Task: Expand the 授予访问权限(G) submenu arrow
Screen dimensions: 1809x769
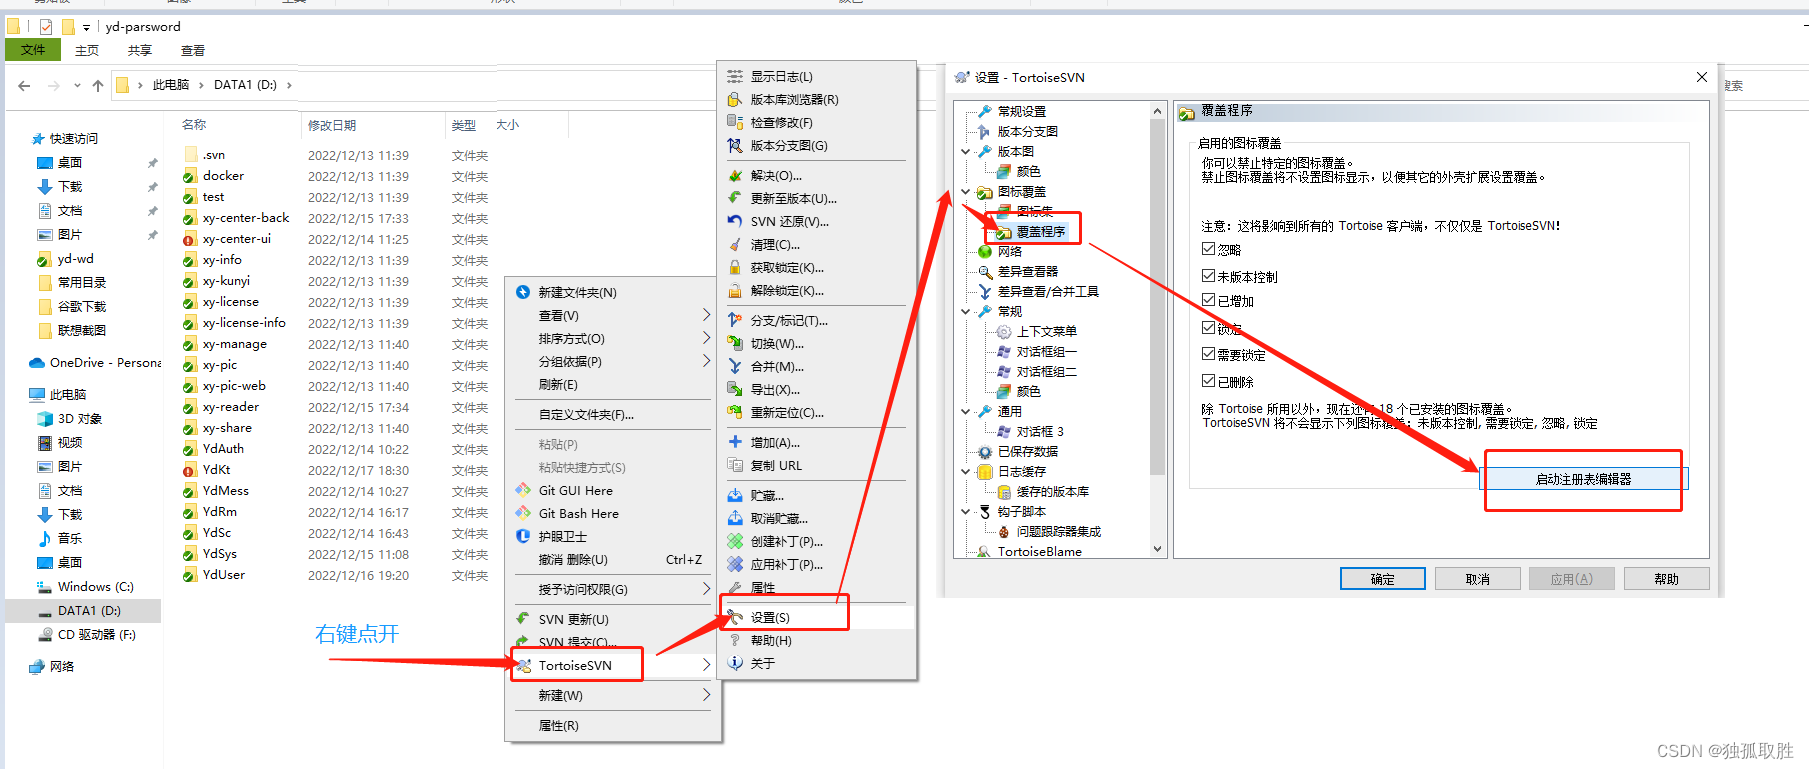Action: click(x=706, y=589)
